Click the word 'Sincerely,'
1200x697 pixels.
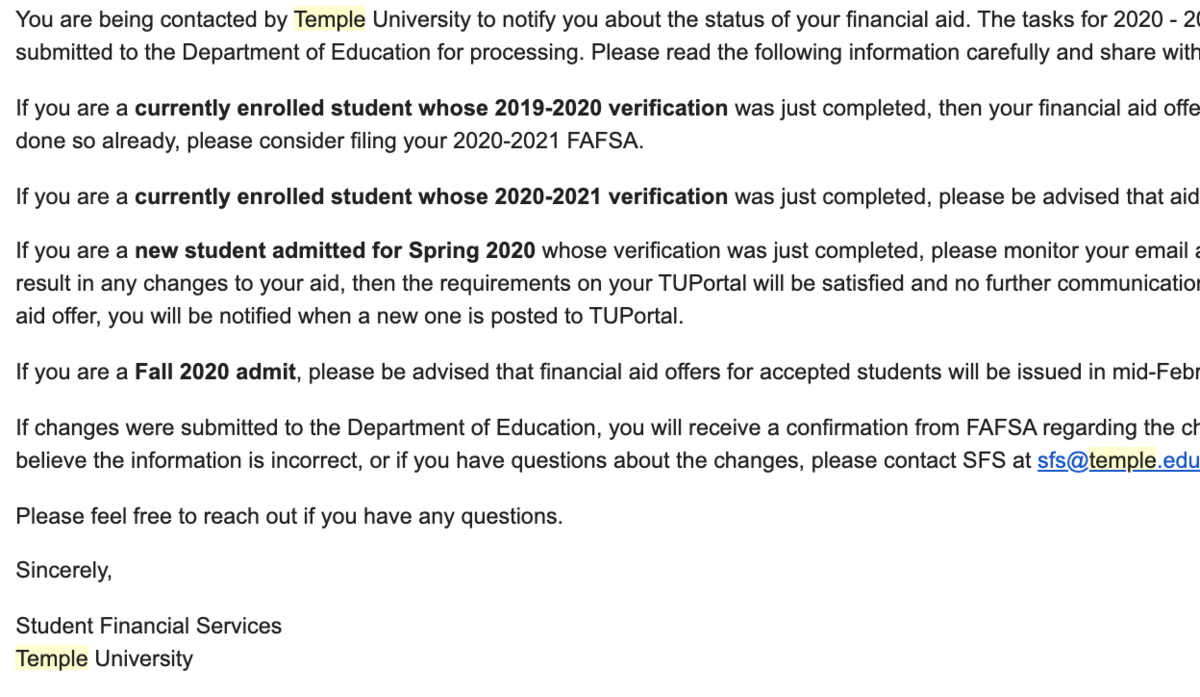point(64,570)
